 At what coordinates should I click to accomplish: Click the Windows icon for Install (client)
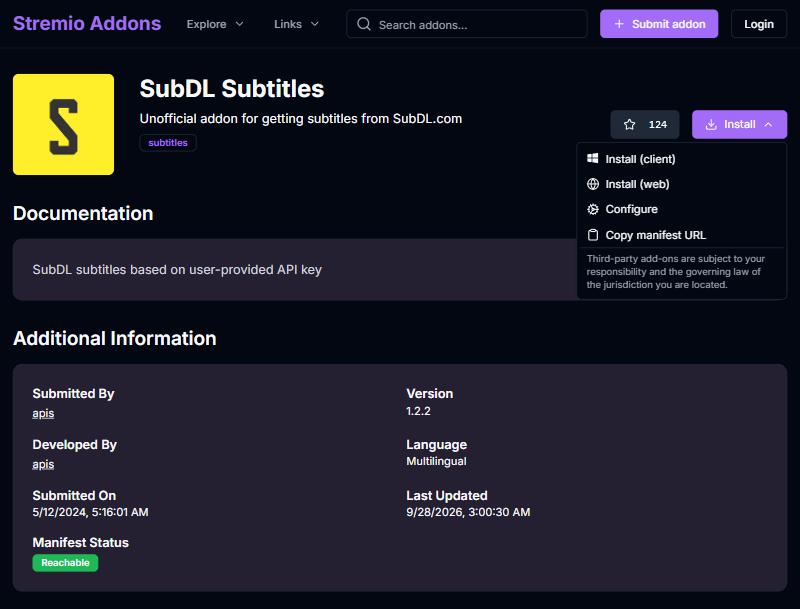592,159
